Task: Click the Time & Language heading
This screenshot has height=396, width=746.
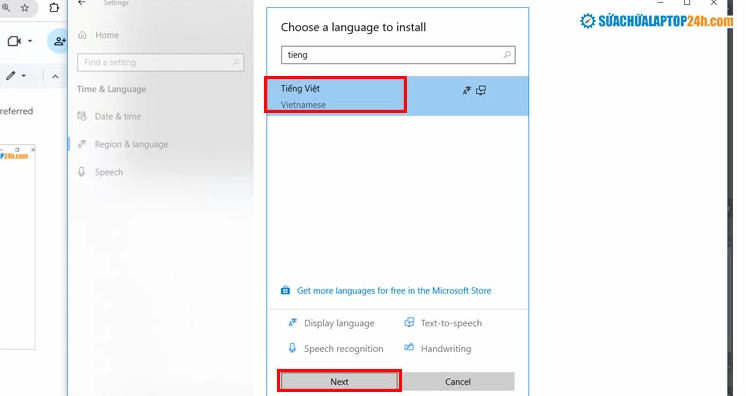Action: pyautogui.click(x=111, y=89)
